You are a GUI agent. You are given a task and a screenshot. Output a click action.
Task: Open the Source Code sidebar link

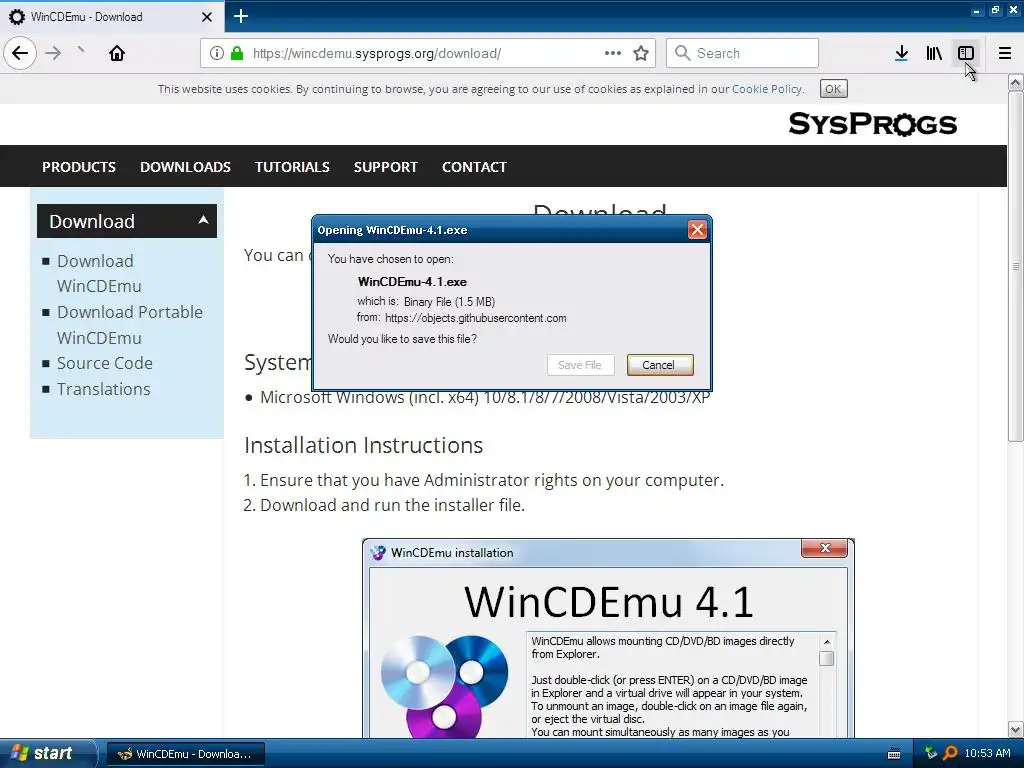[x=104, y=363]
